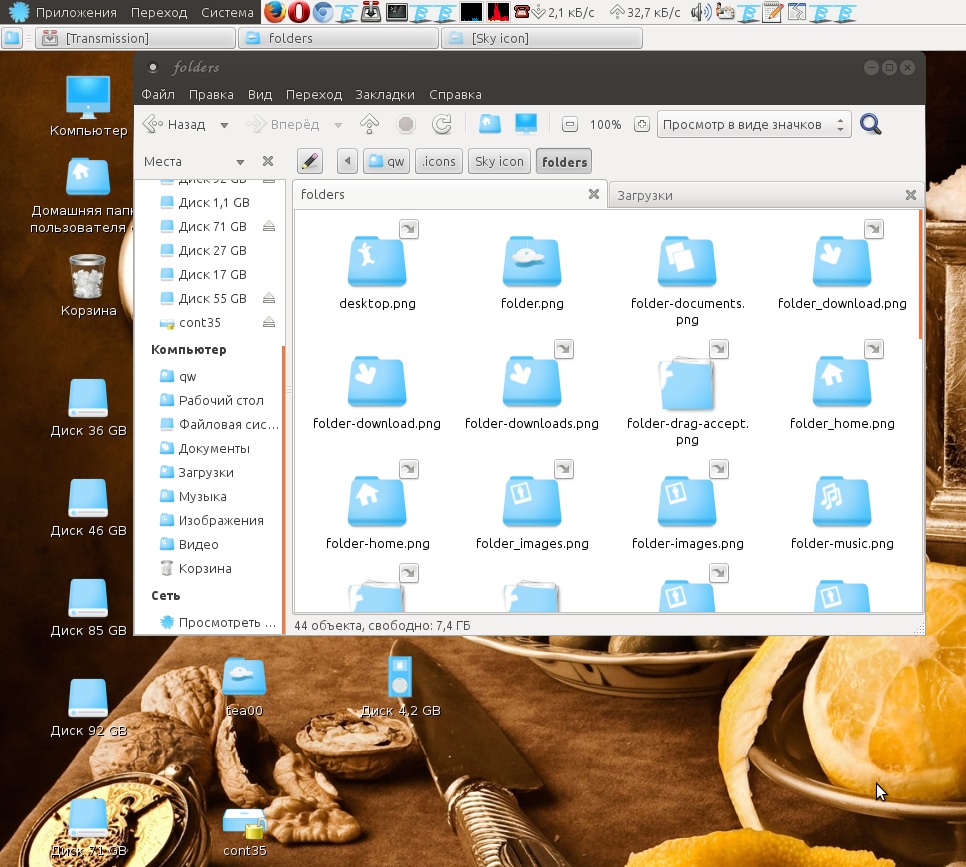966x867 pixels.
Task: Zoom in with the plus button
Action: (642, 124)
